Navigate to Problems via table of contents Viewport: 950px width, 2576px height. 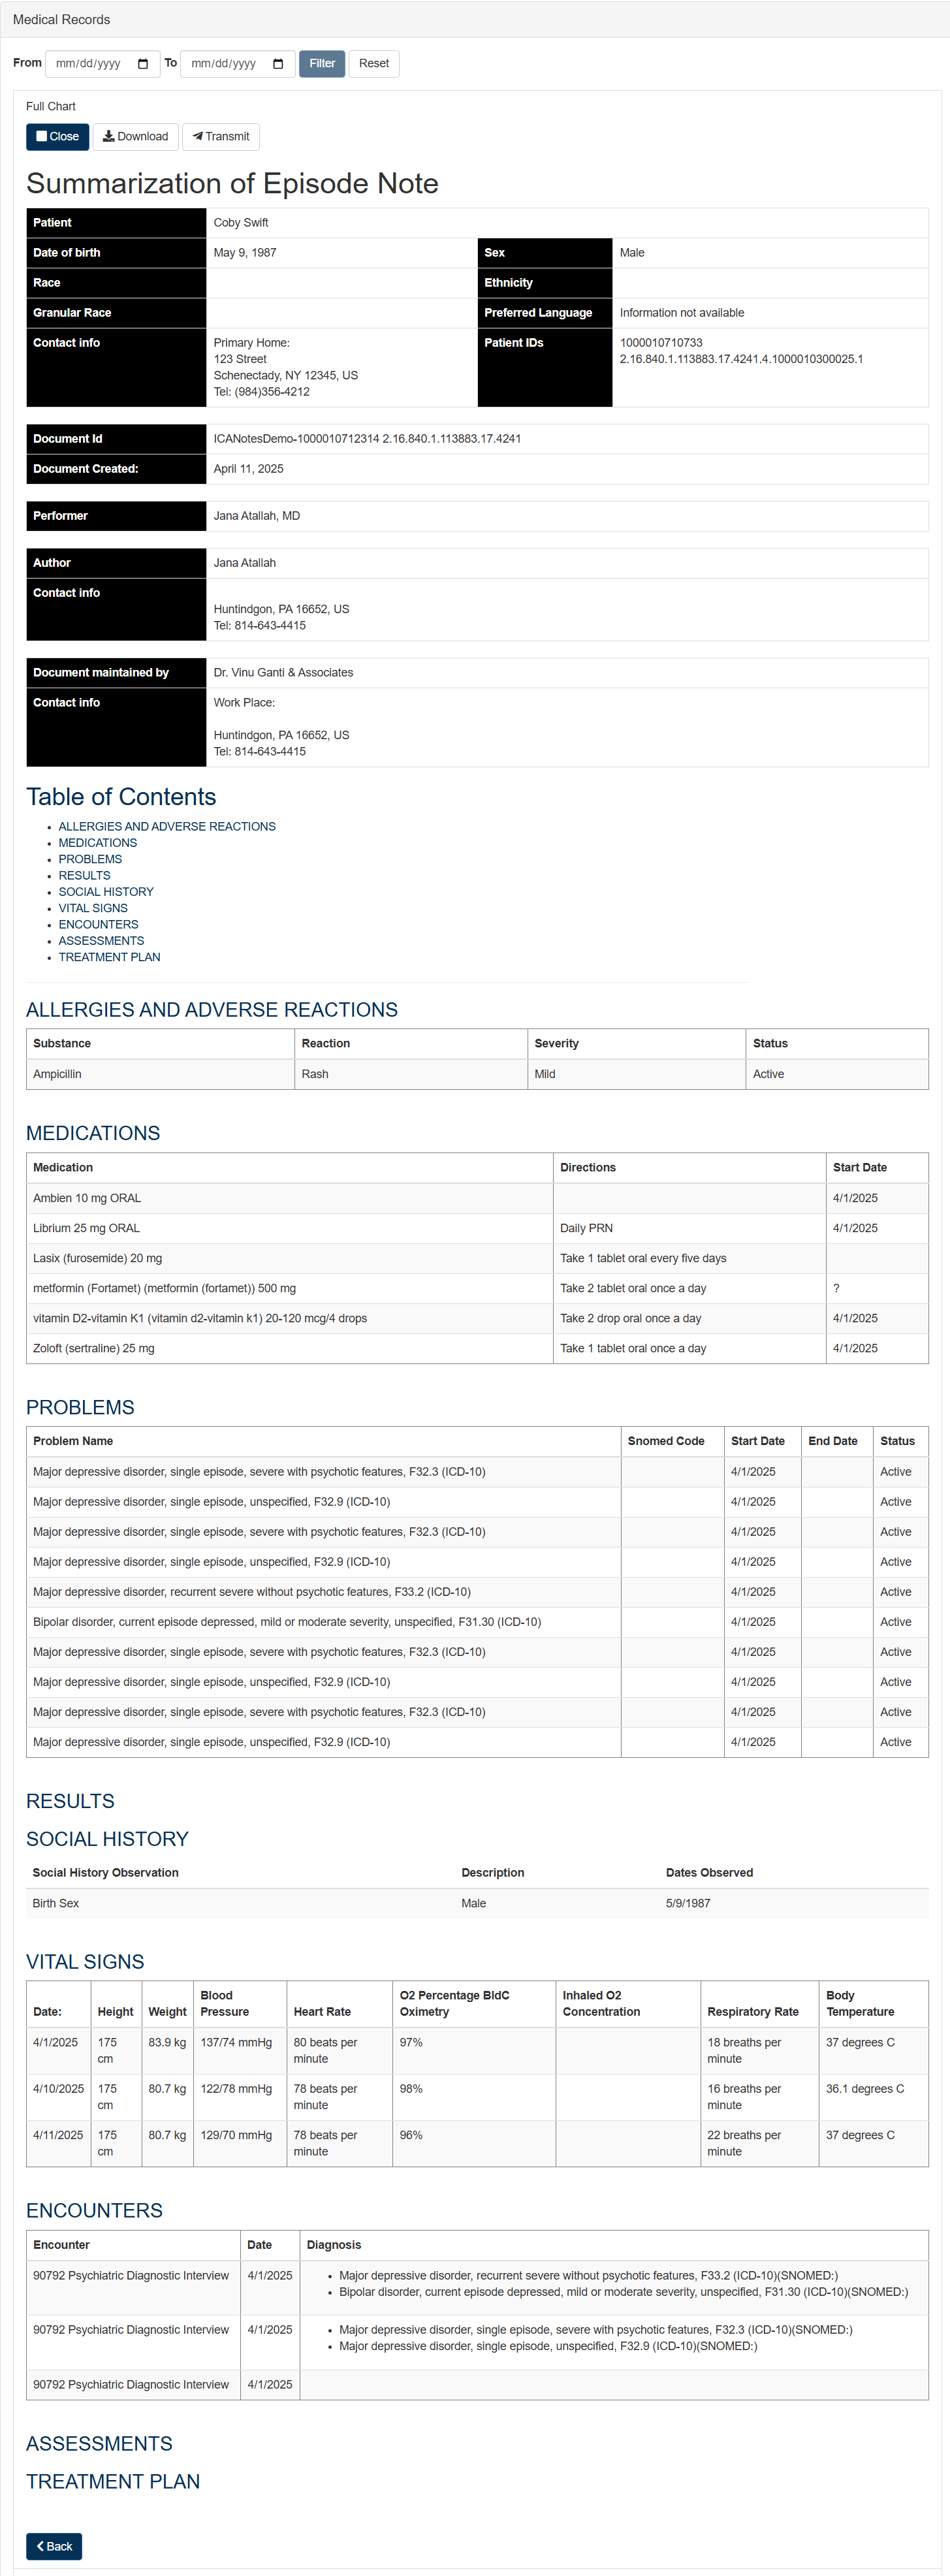(x=90, y=859)
